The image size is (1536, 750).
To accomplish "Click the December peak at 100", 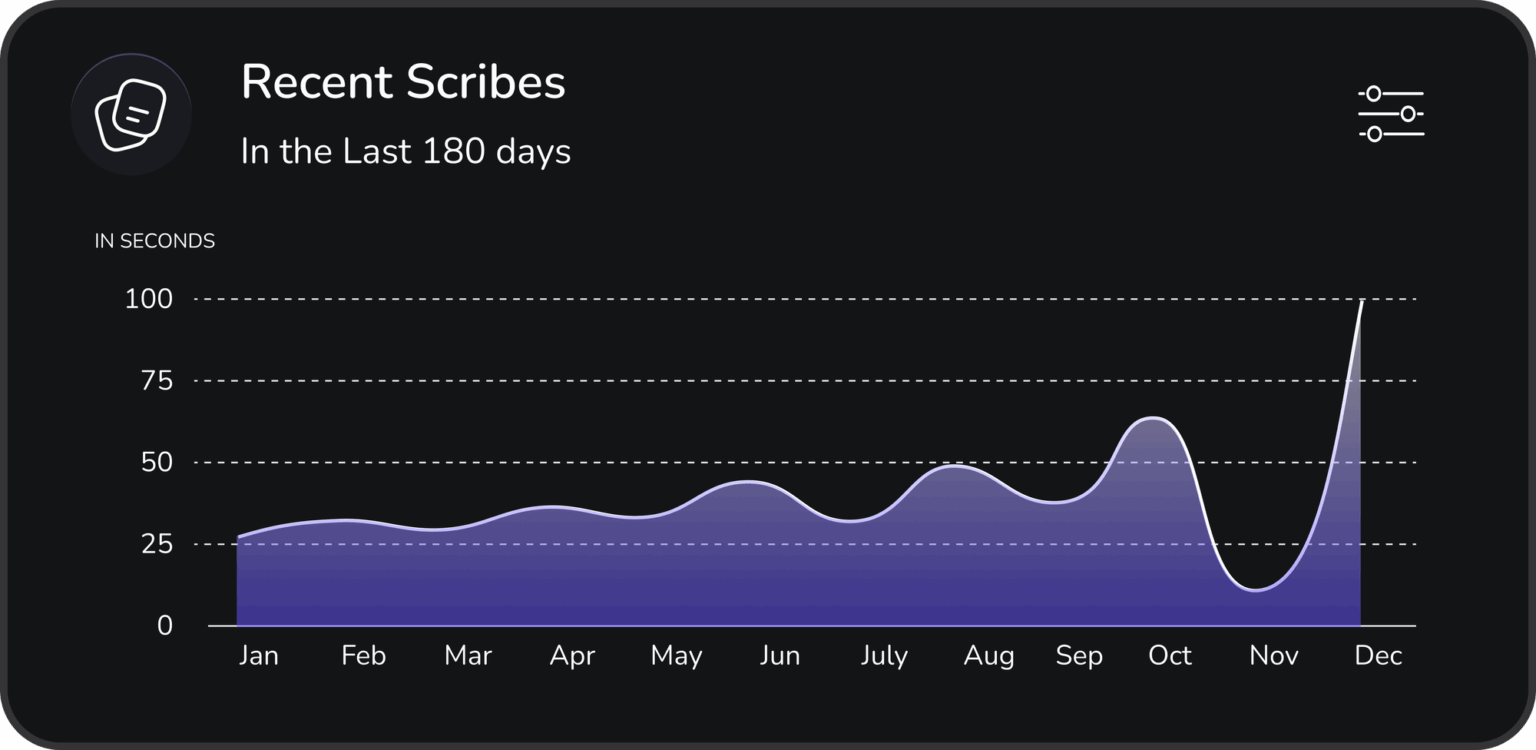I will coord(1360,301).
